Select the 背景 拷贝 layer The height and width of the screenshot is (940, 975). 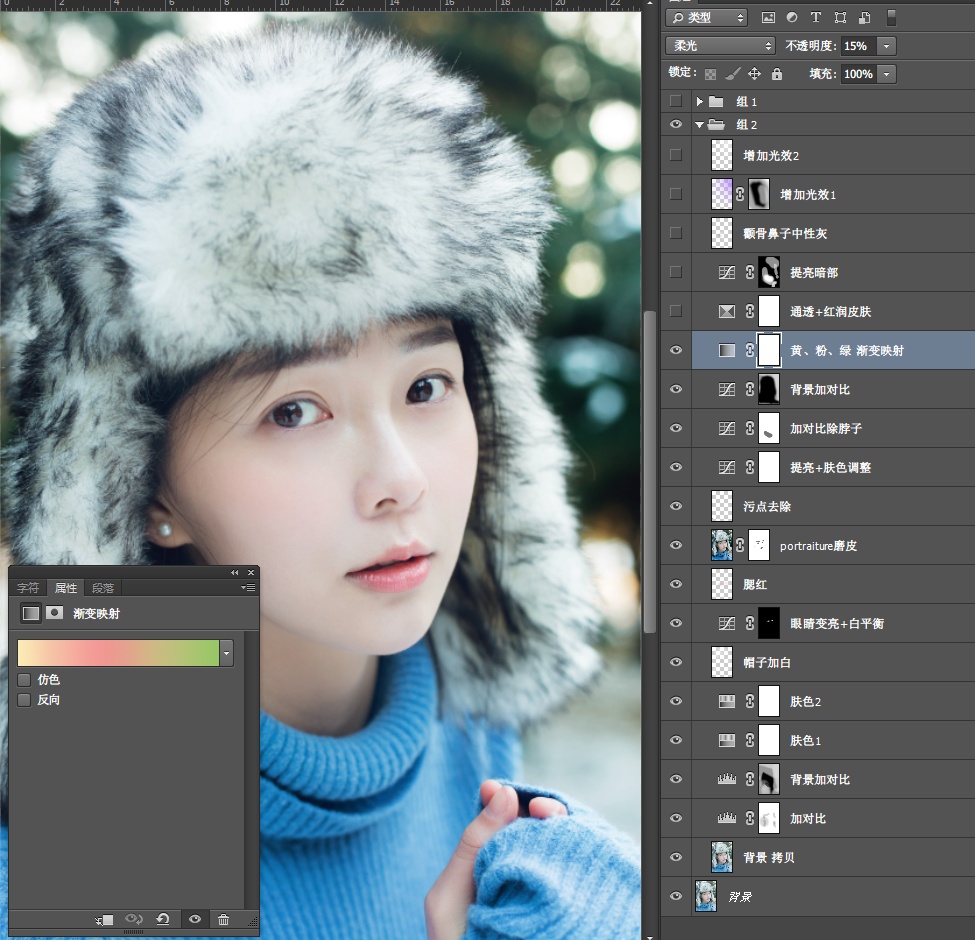[x=833, y=857]
